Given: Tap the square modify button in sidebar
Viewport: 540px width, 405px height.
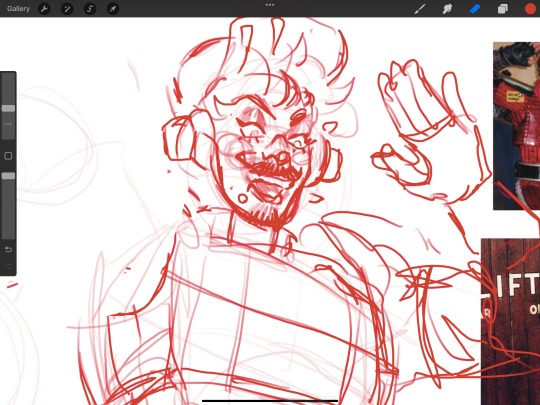Looking at the screenshot, I should pos(8,156).
